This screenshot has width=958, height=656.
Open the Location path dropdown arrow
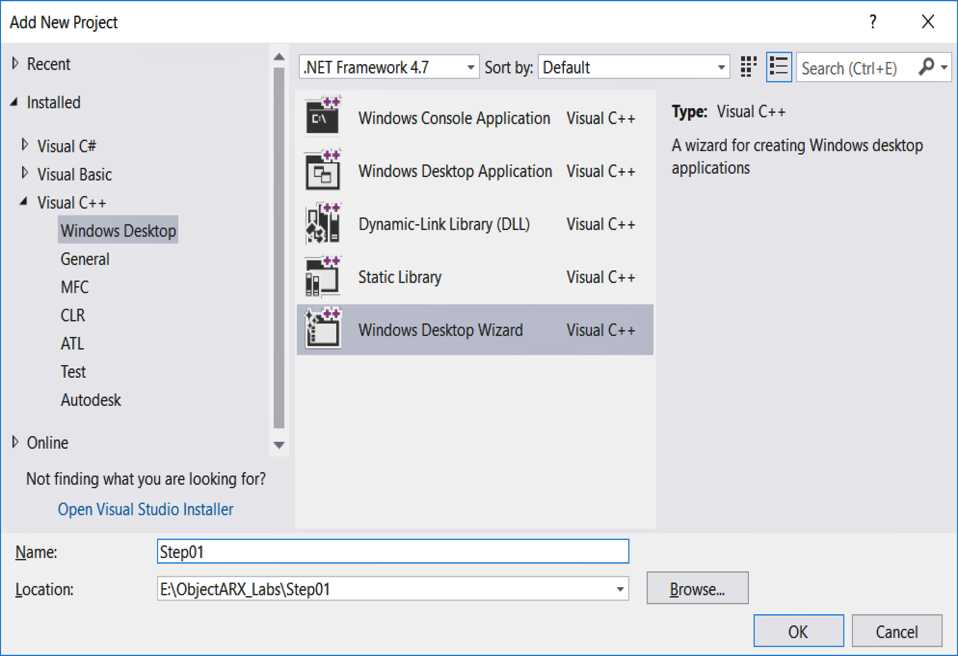pos(620,589)
